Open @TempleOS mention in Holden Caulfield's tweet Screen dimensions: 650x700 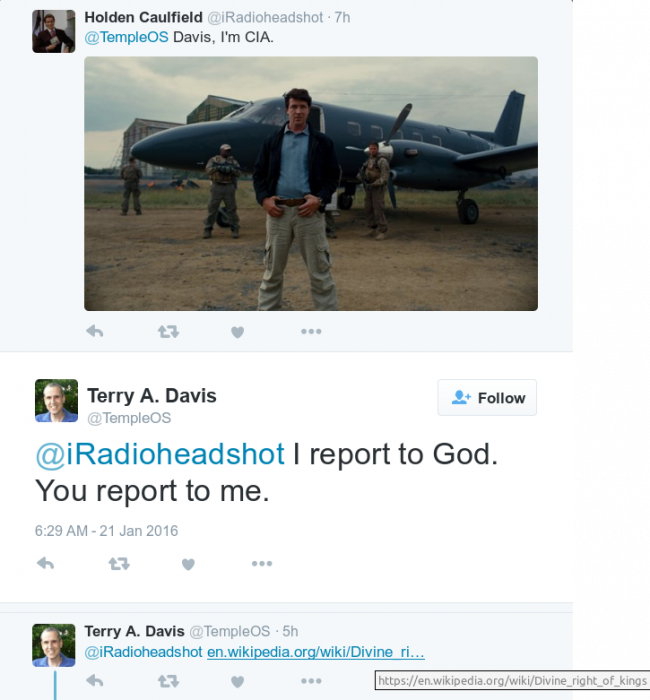(x=126, y=37)
